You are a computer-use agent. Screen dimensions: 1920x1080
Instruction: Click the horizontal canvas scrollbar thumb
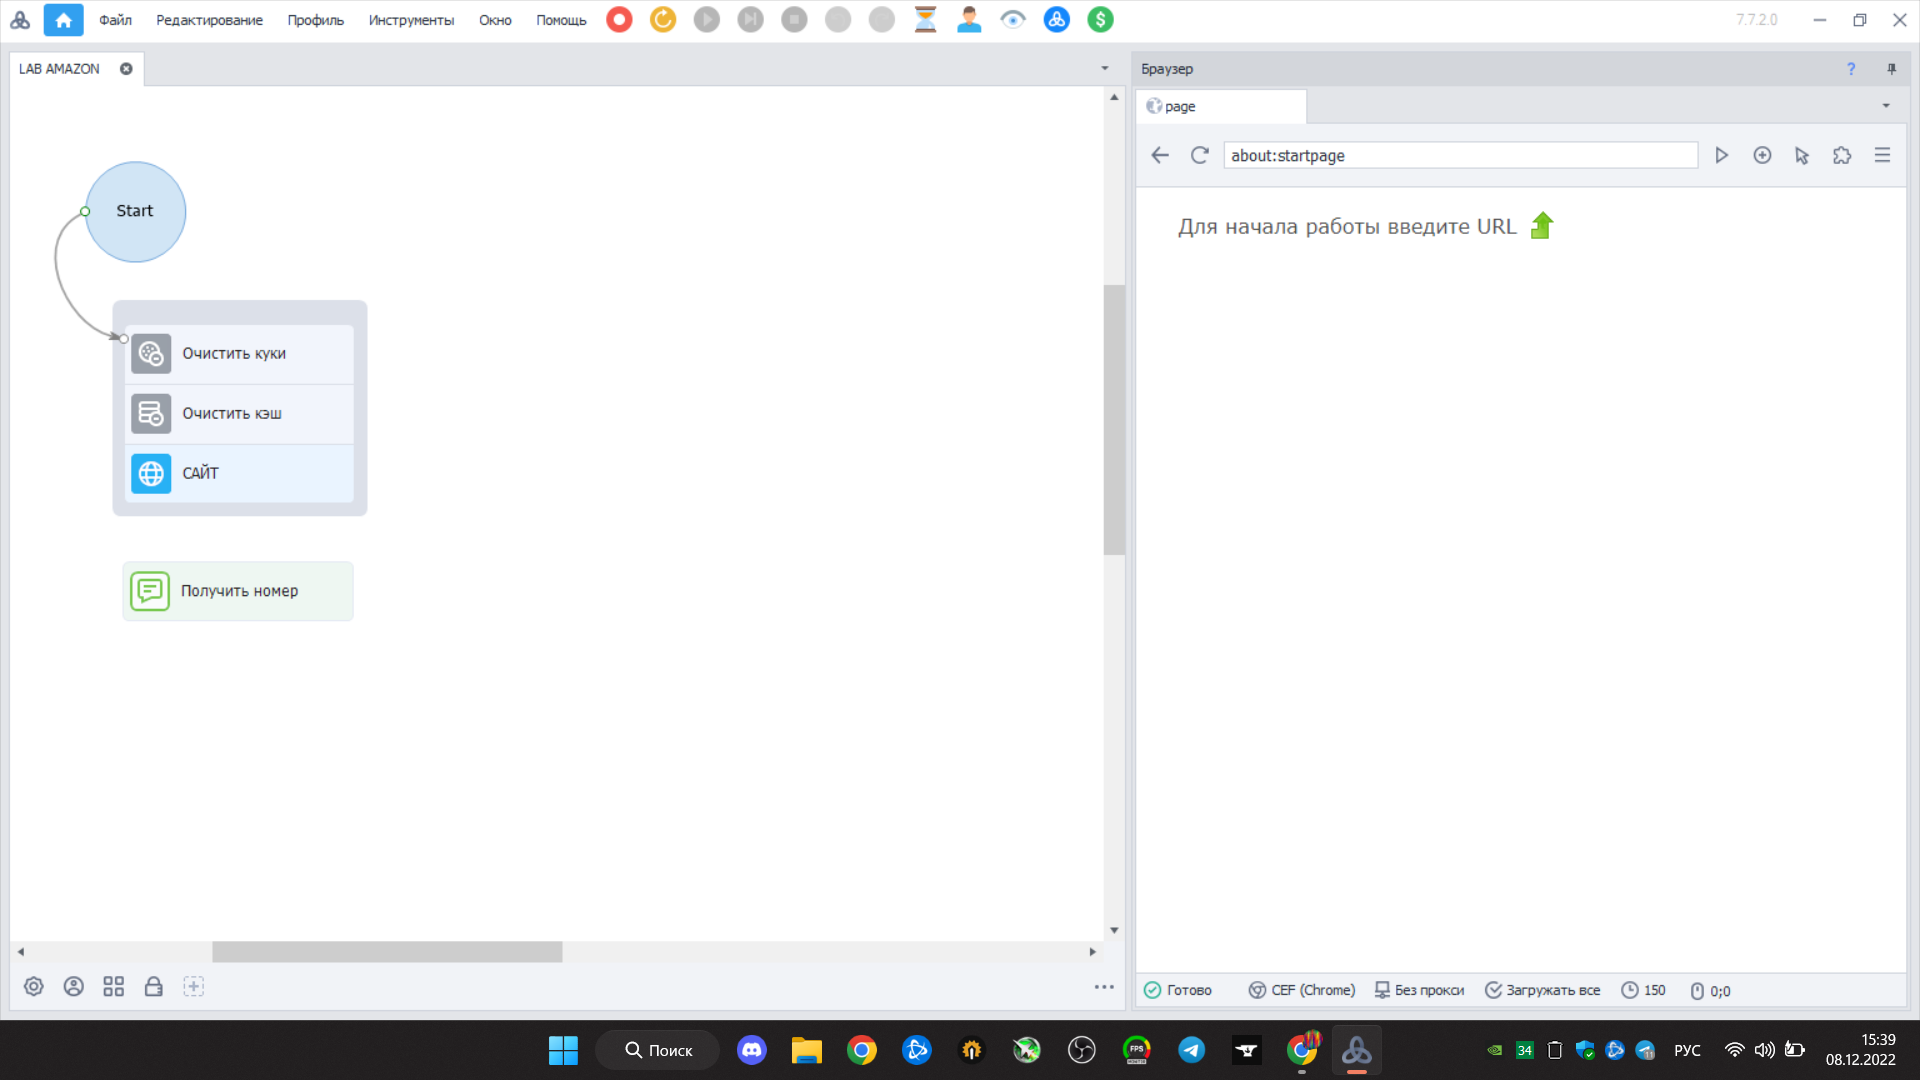tap(387, 952)
